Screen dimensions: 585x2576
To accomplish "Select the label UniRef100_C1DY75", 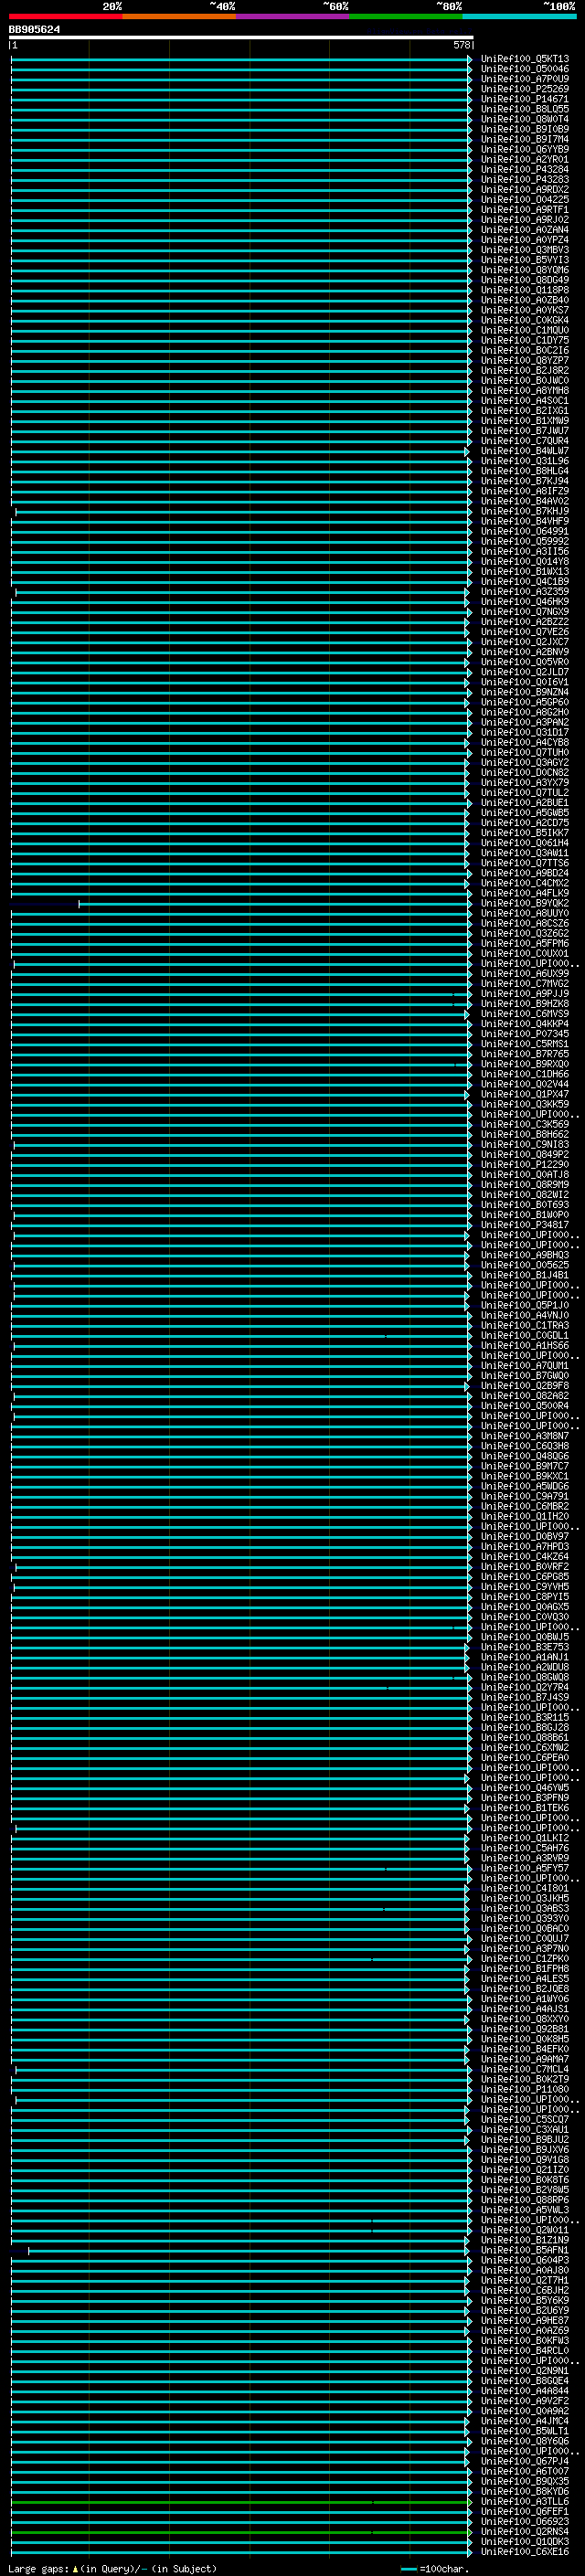I will point(525,340).
